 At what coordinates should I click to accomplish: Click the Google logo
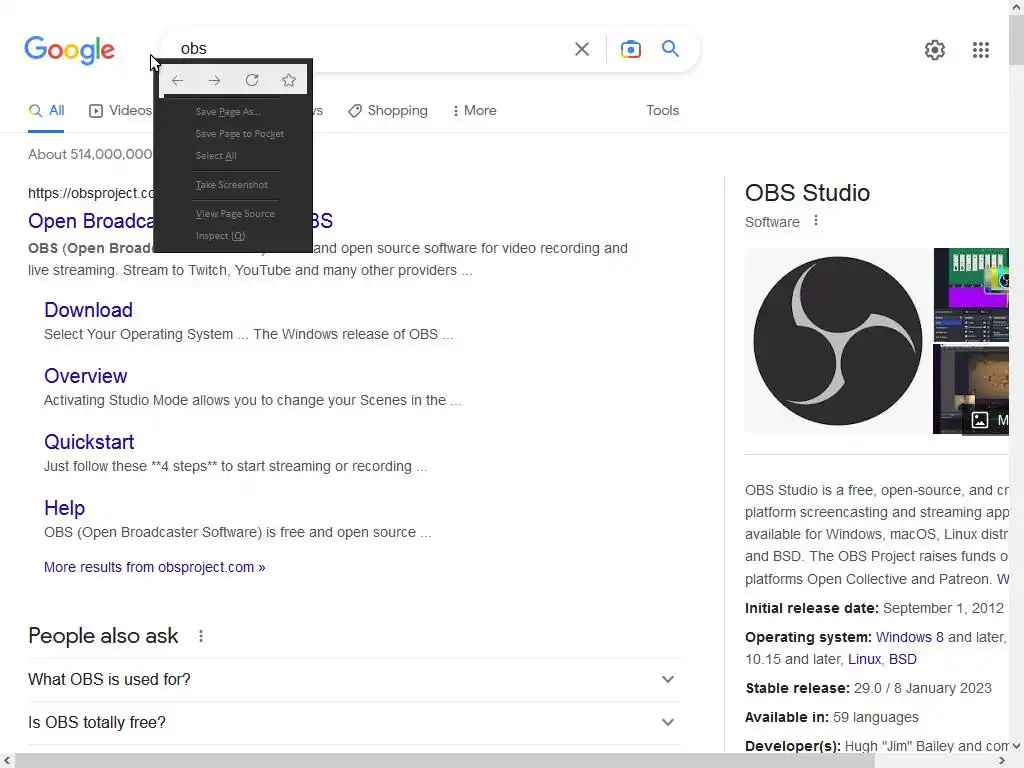tap(69, 50)
